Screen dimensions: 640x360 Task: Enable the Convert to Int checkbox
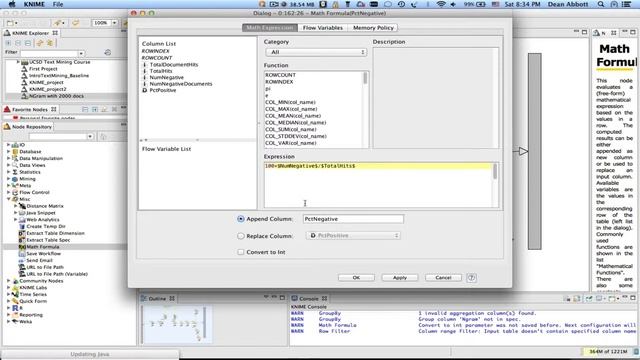click(x=241, y=252)
